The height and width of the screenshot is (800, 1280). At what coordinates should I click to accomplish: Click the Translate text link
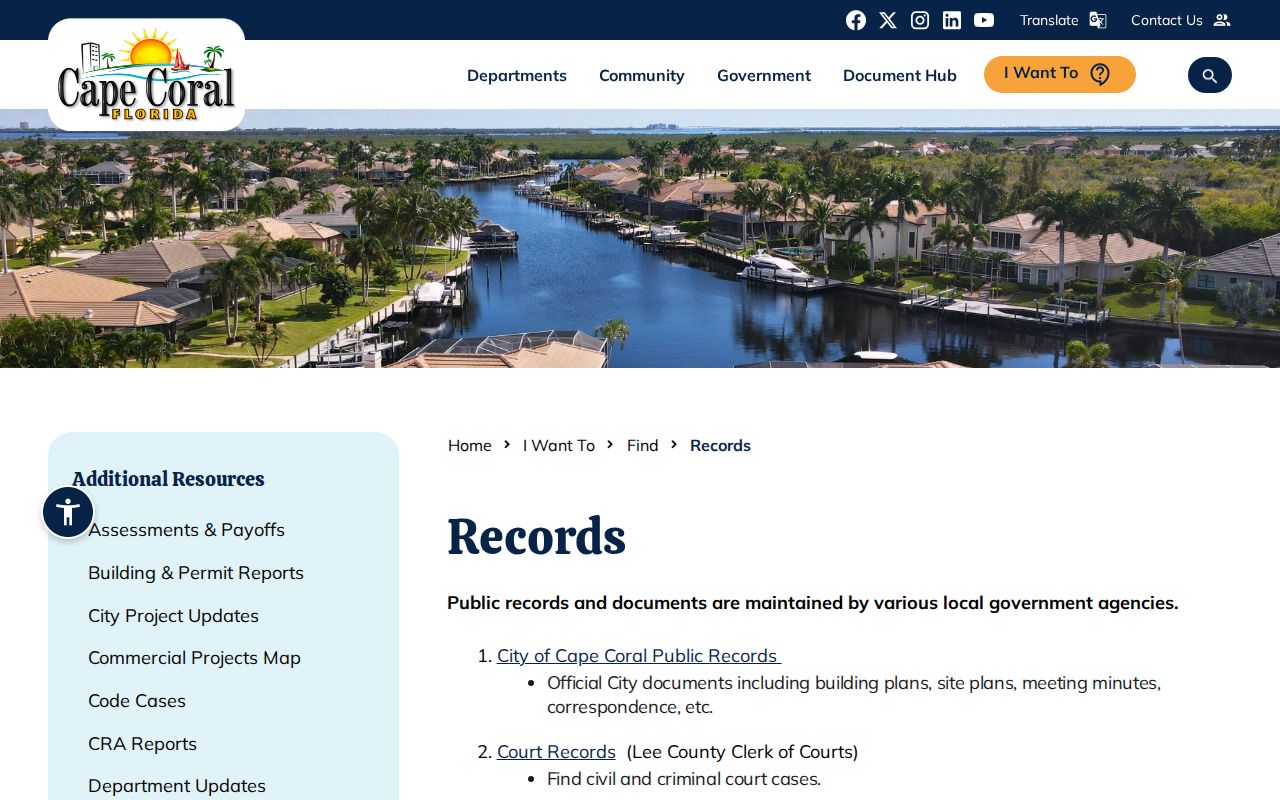(x=1049, y=20)
